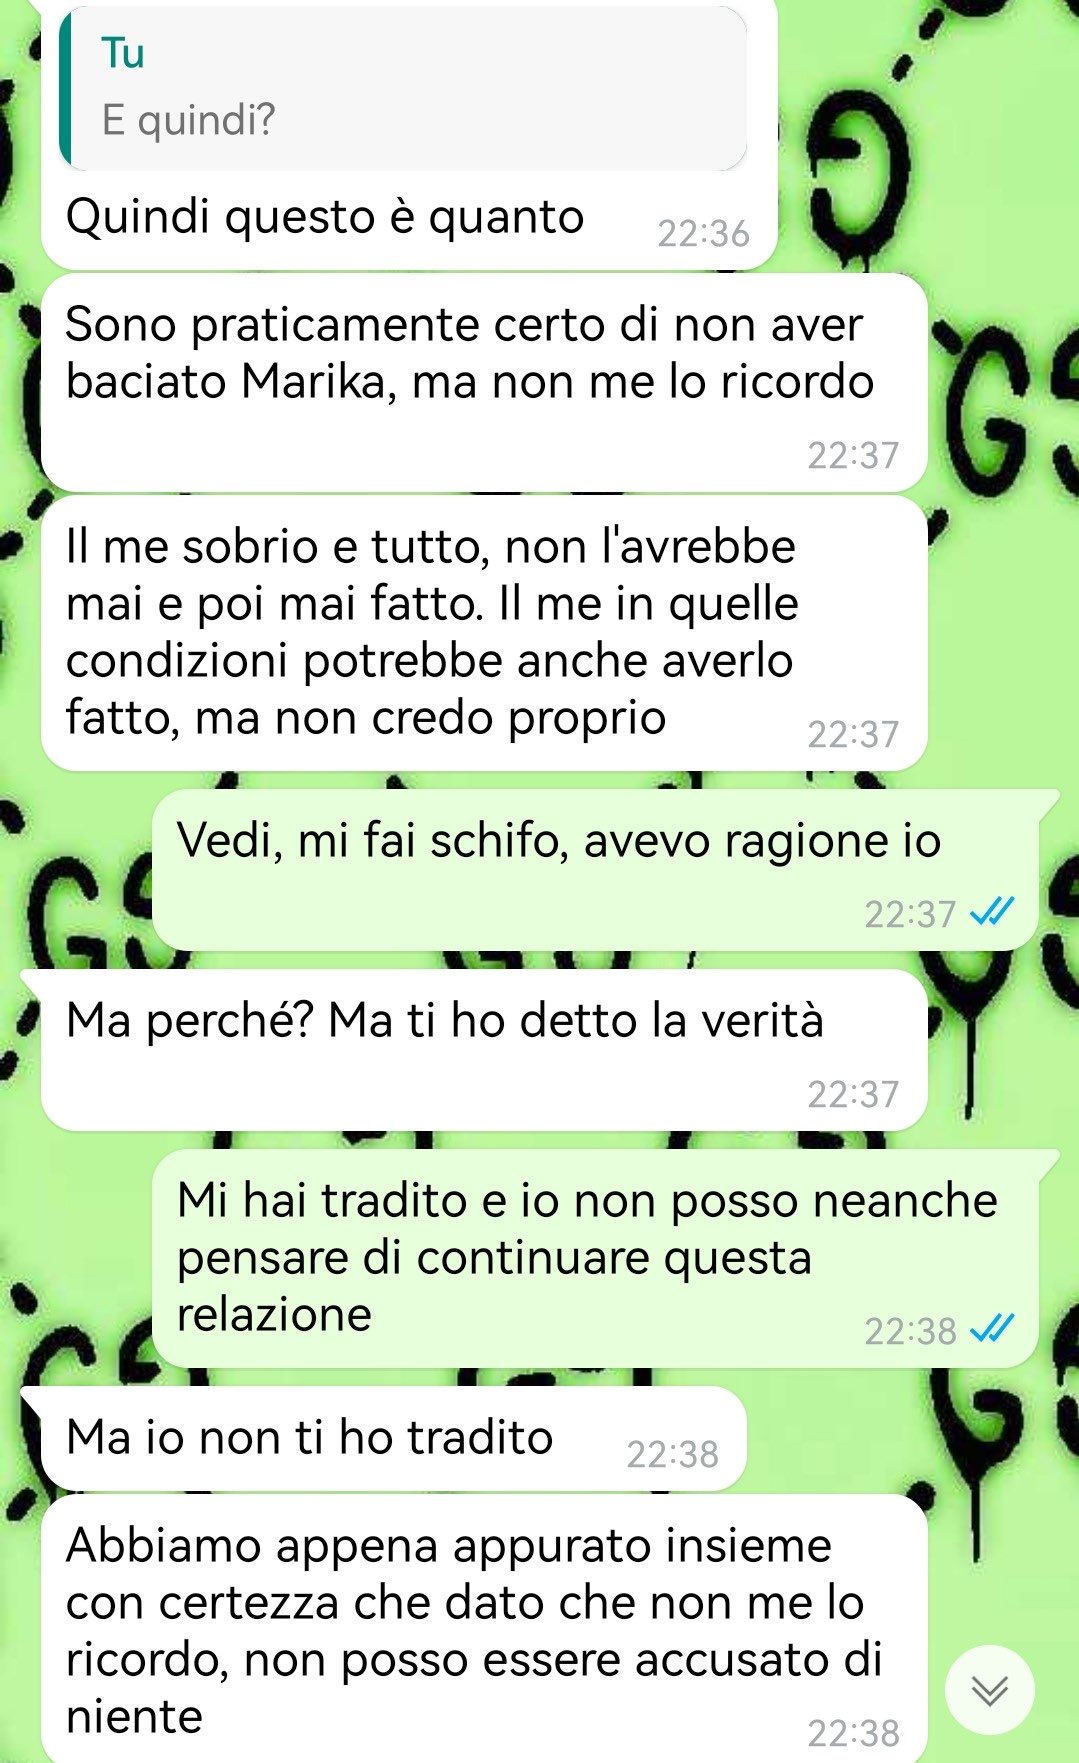The width and height of the screenshot is (1079, 1763).
Task: Tap blue read ticks on 22:37 message
Action: (x=993, y=913)
